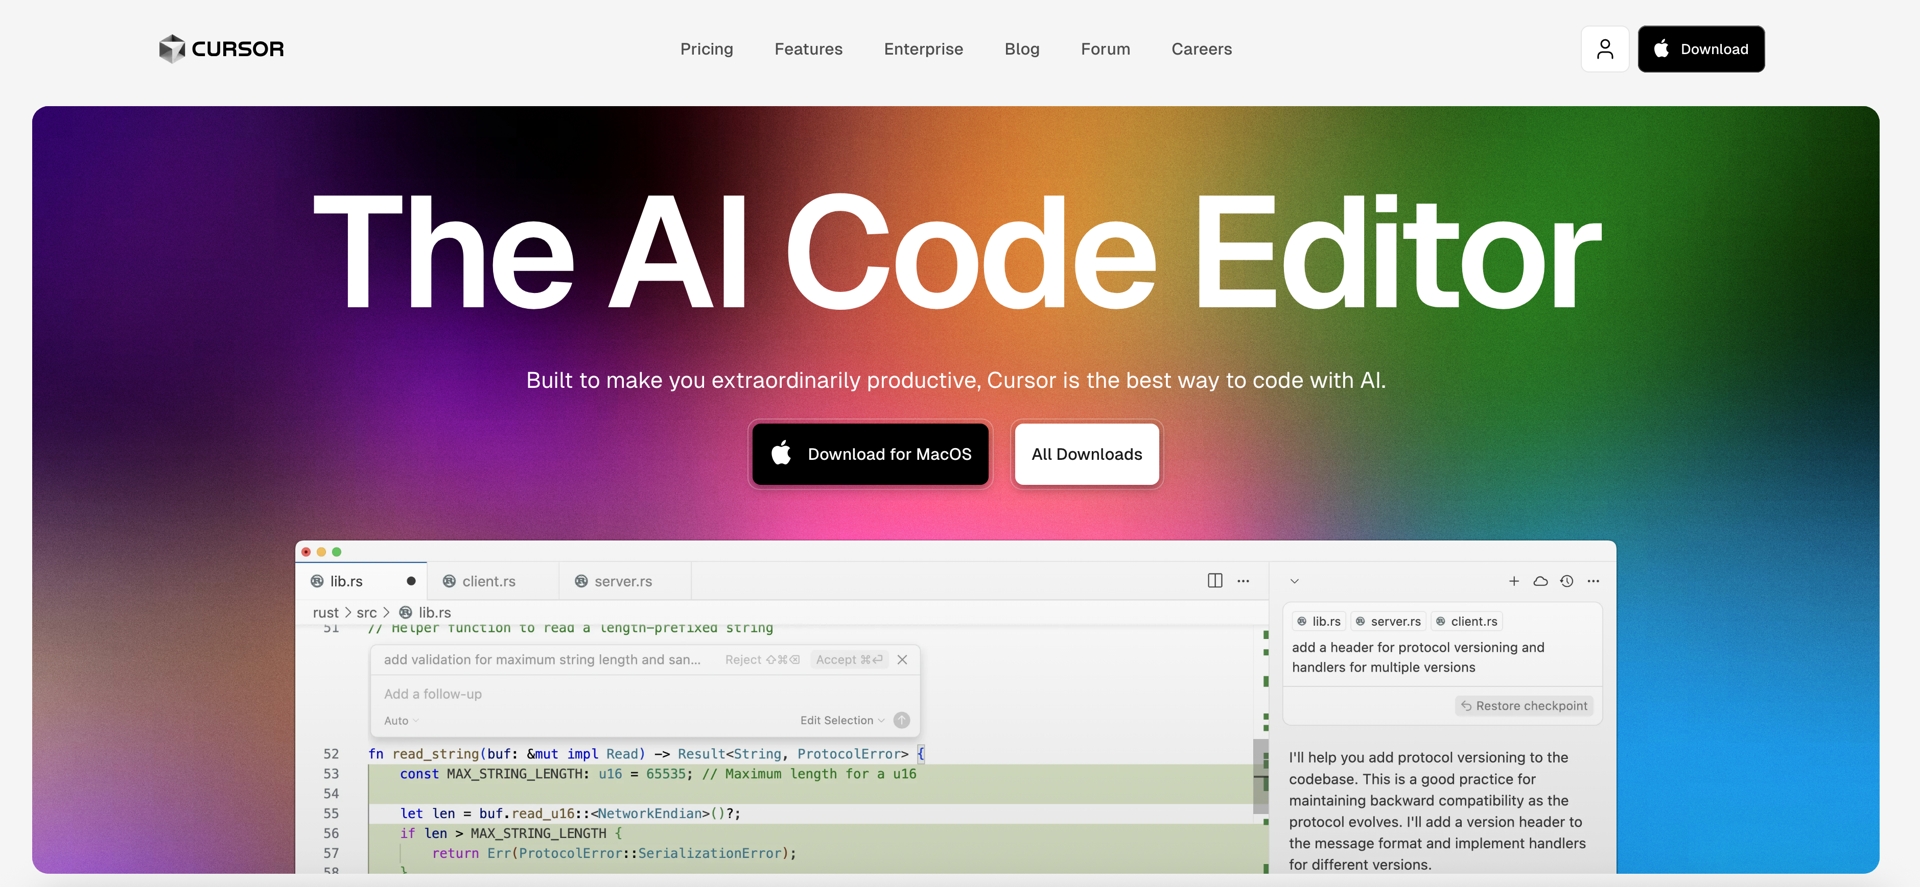Click the cloud icon in the chat panel
Image resolution: width=1920 pixels, height=887 pixels.
(1540, 581)
